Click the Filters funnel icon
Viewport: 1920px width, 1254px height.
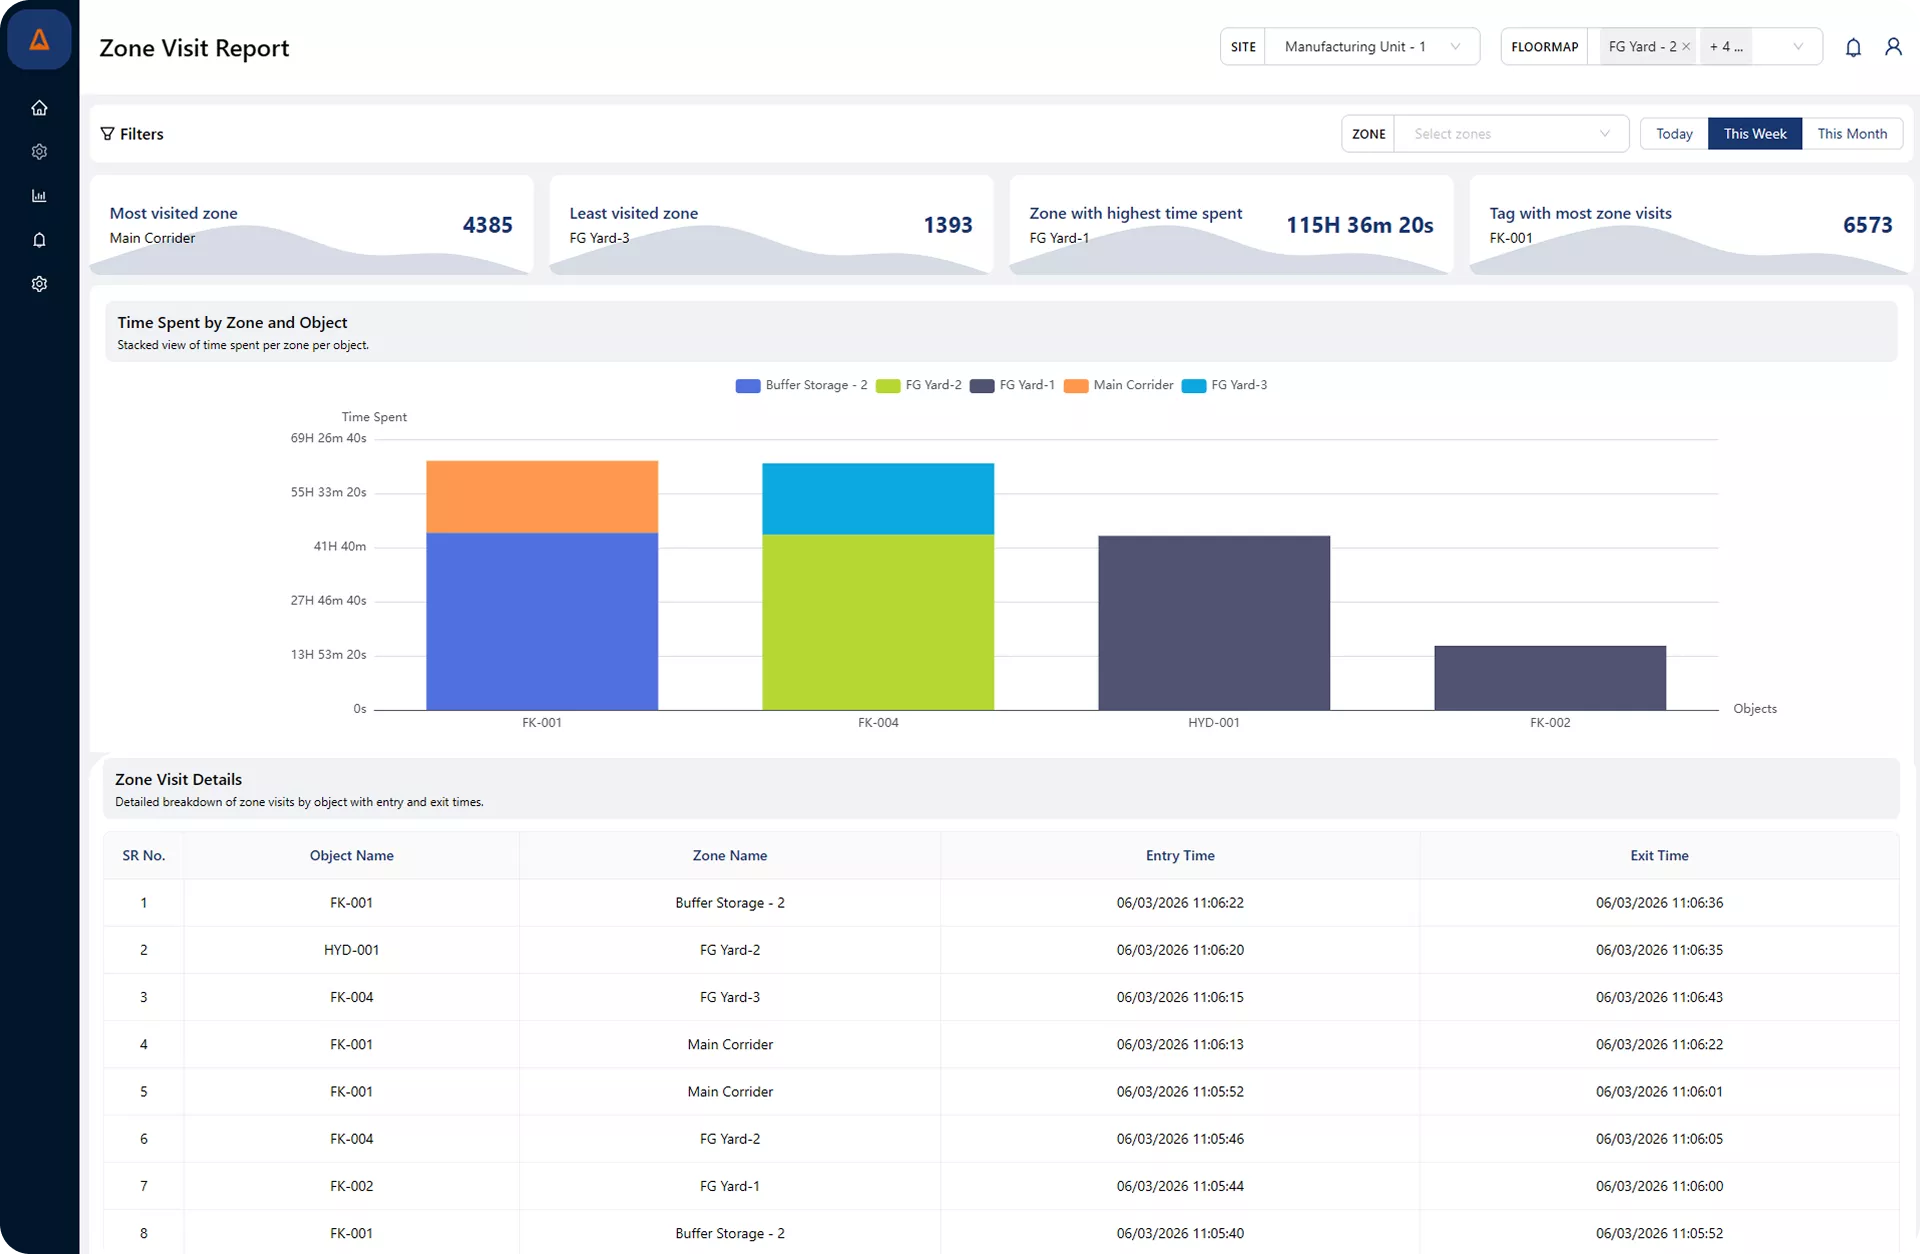pos(108,134)
